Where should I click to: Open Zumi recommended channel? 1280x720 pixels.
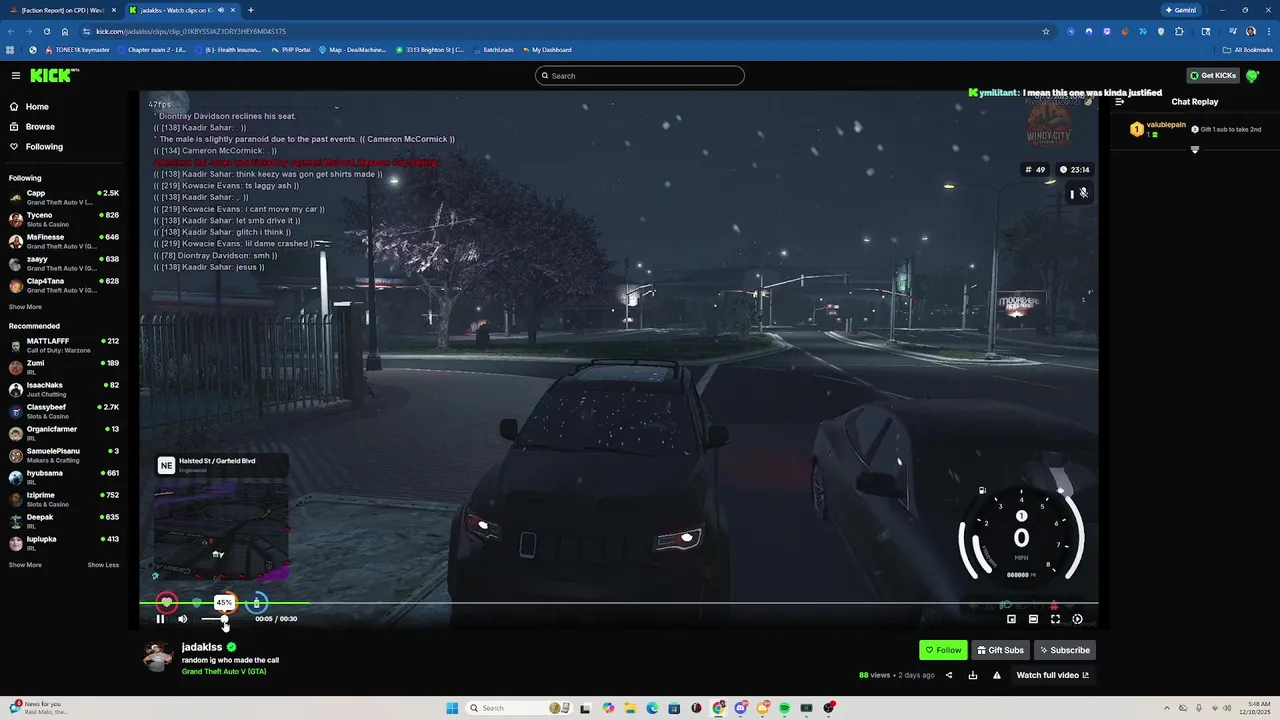point(64,367)
